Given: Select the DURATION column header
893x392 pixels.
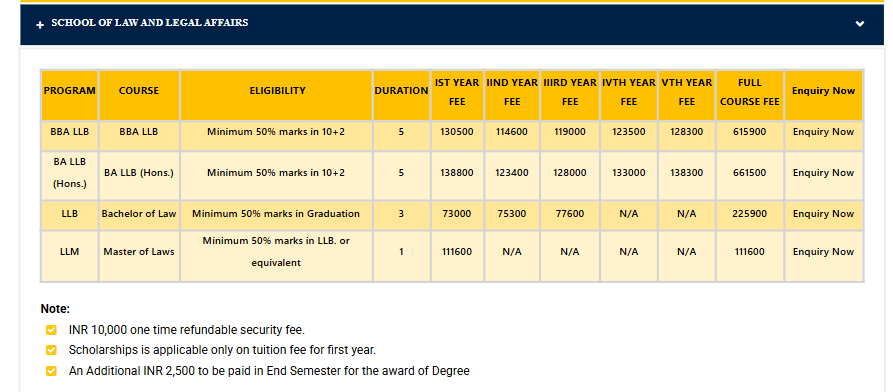Looking at the screenshot, I should pyautogui.click(x=401, y=91).
